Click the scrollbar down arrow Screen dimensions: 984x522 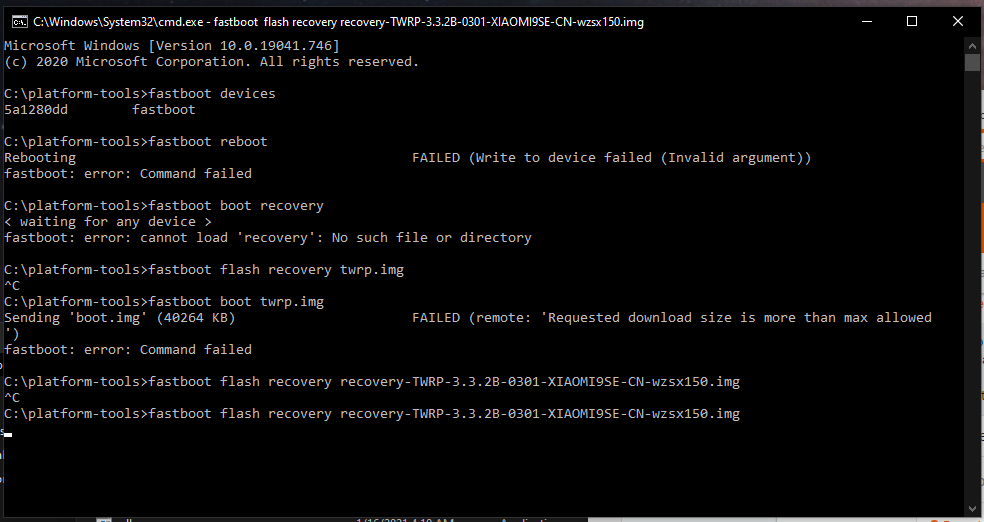[x=973, y=508]
